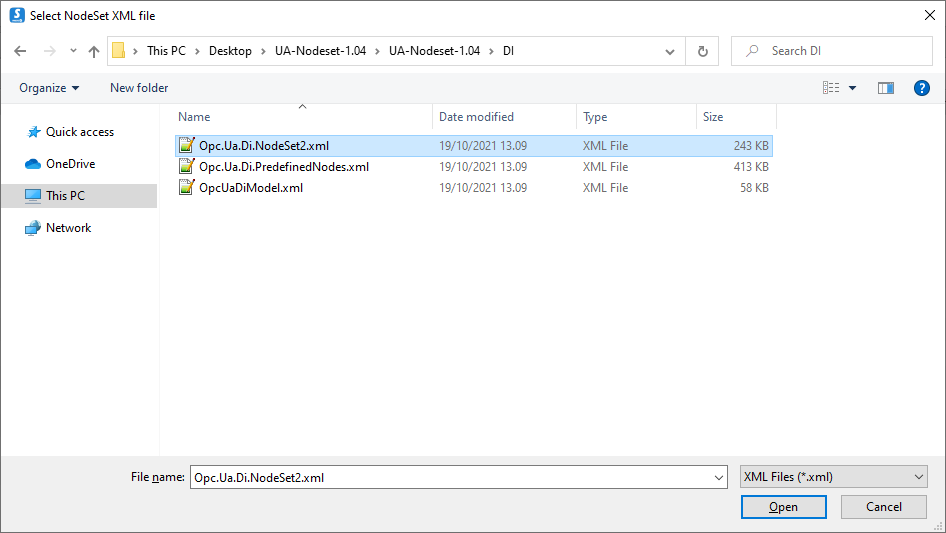Image resolution: width=946 pixels, height=533 pixels.
Task: Expand the recent locations dropdown arrow
Action: coord(73,51)
